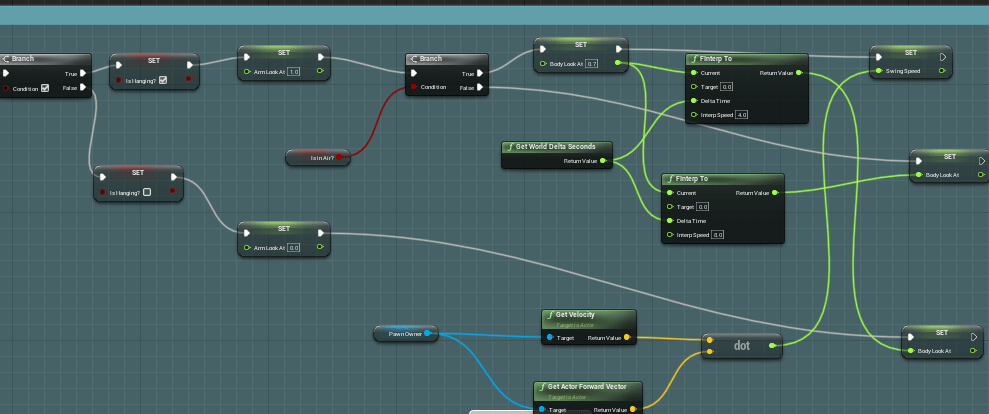This screenshot has width=989, height=414.
Task: Click the True exec pin on middle Branch
Action: point(482,73)
